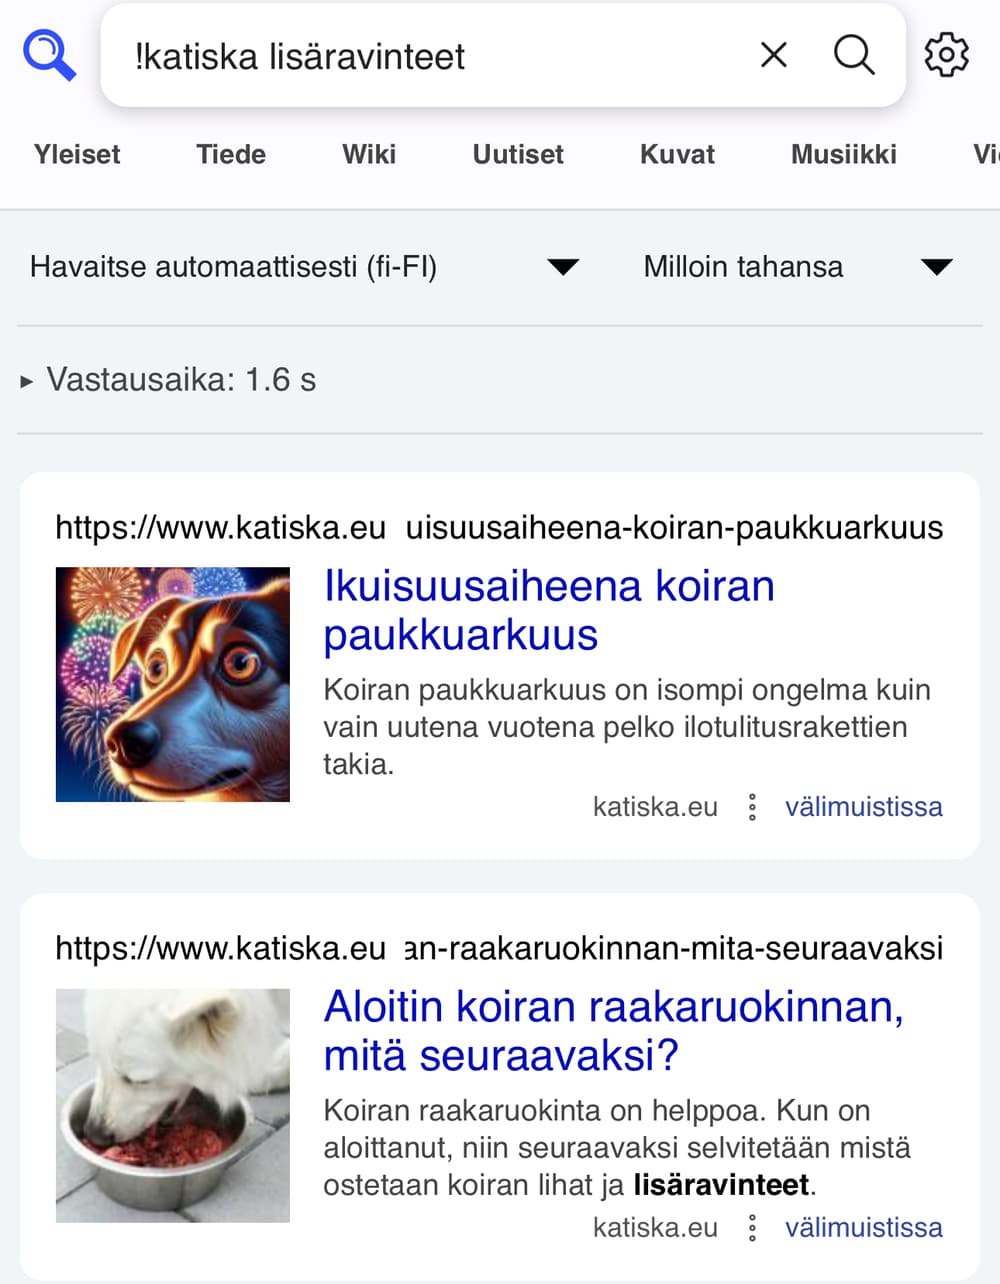Open the Musiikki category tab

pyautogui.click(x=844, y=154)
